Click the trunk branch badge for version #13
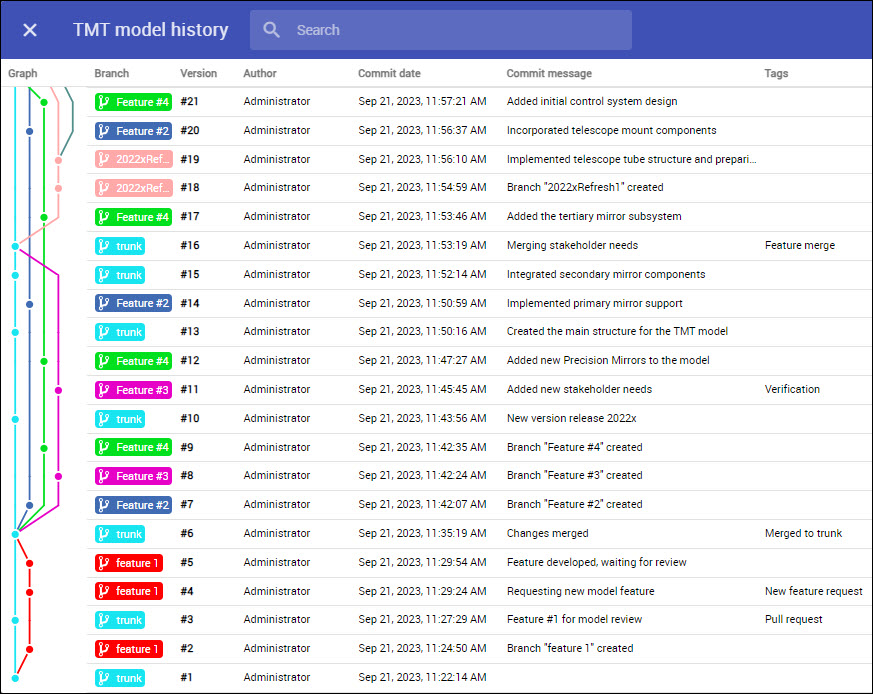This screenshot has height=694, width=873. click(x=120, y=332)
